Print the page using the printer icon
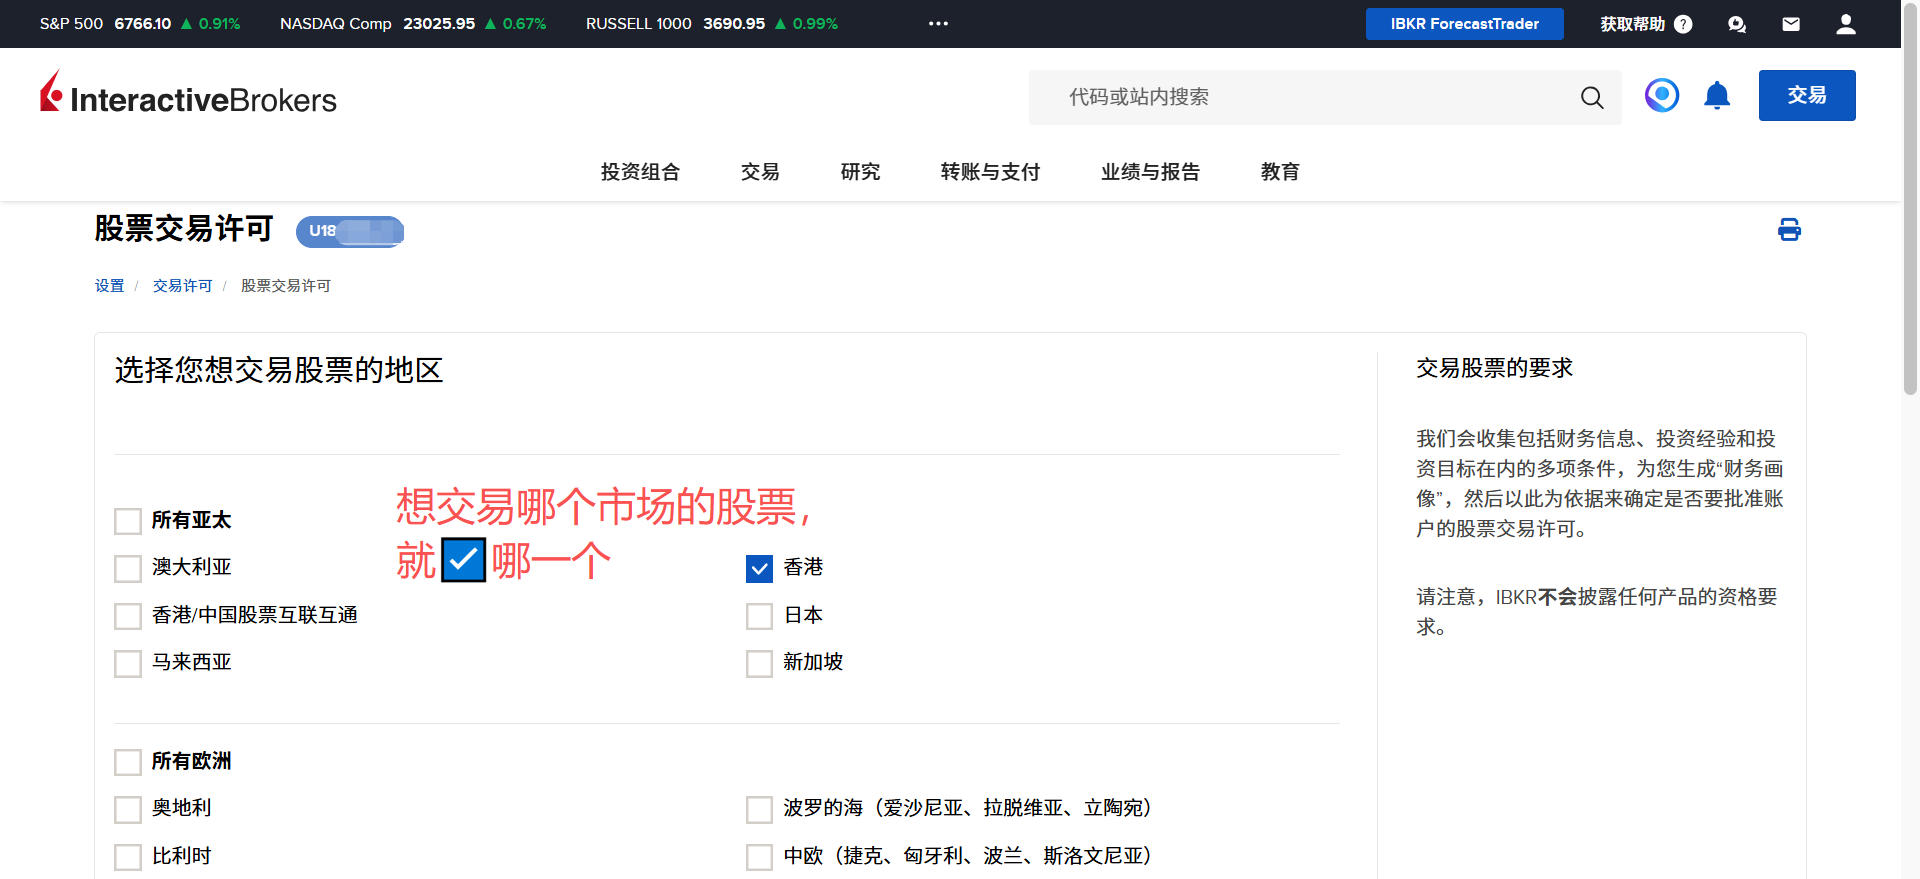Viewport: 1920px width, 879px height. (1789, 230)
